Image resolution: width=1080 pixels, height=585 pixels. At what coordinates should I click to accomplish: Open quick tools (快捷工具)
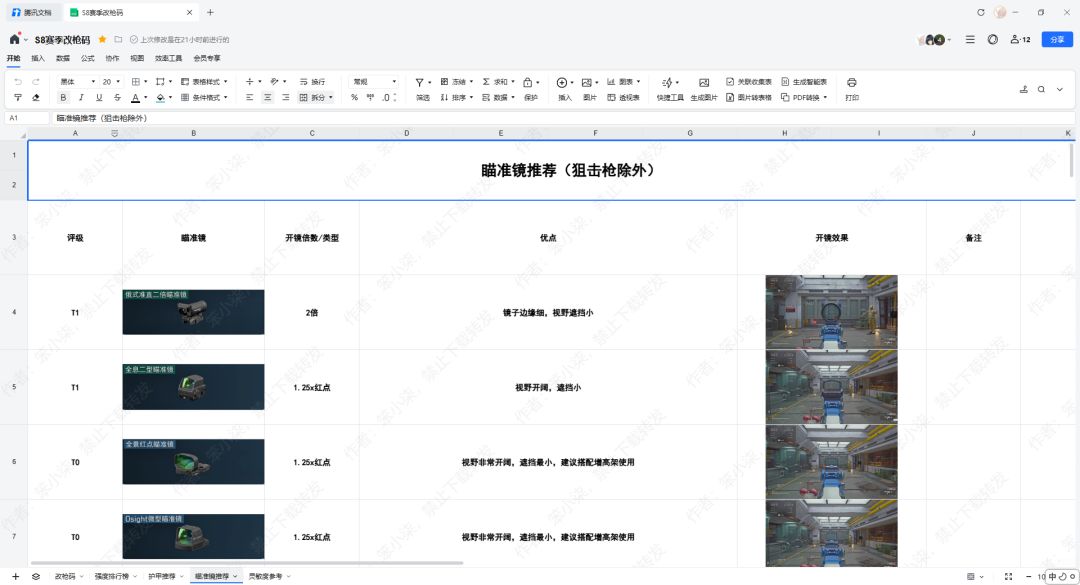pyautogui.click(x=670, y=89)
